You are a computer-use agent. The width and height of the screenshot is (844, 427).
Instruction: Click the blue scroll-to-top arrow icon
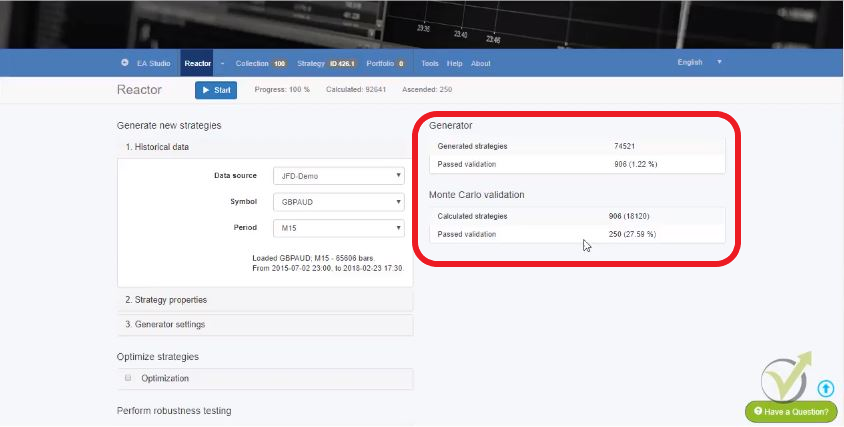pyautogui.click(x=825, y=388)
